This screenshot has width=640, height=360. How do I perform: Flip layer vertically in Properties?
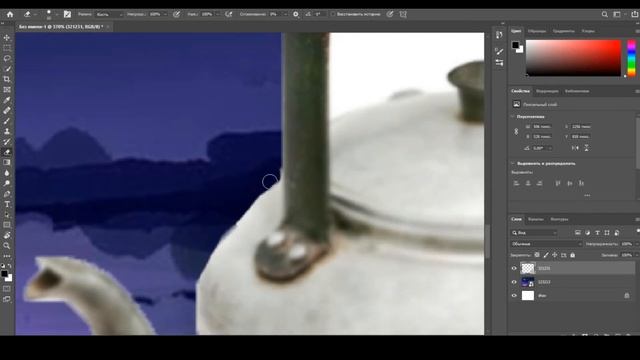(587, 148)
